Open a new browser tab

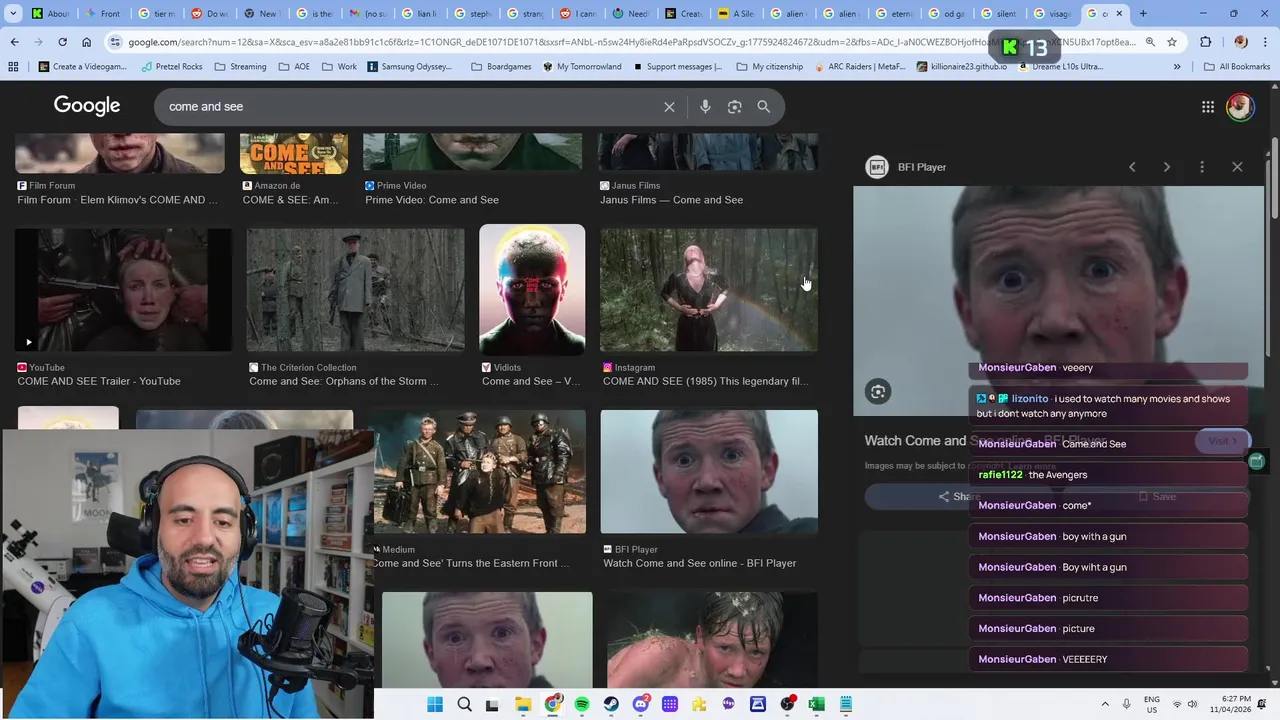tap(1143, 14)
